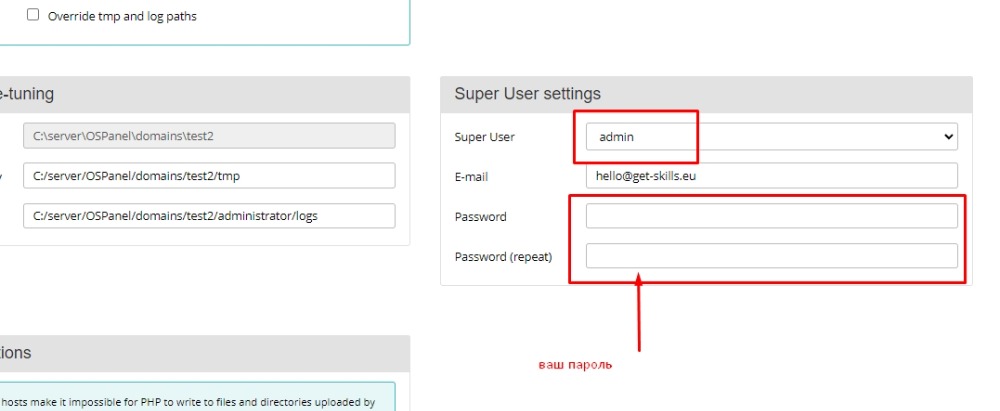Focus the Password input field
This screenshot has height=411, width=1000.
[770, 216]
